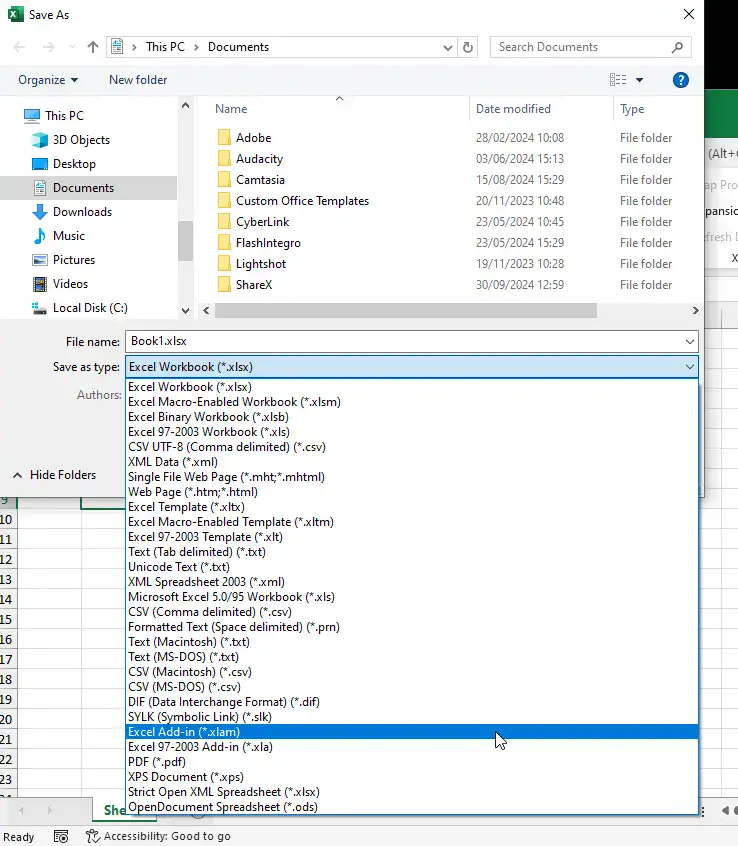Click the 3D Objects icon in sidebar
Viewport: 738px width, 846px height.
tap(40, 140)
